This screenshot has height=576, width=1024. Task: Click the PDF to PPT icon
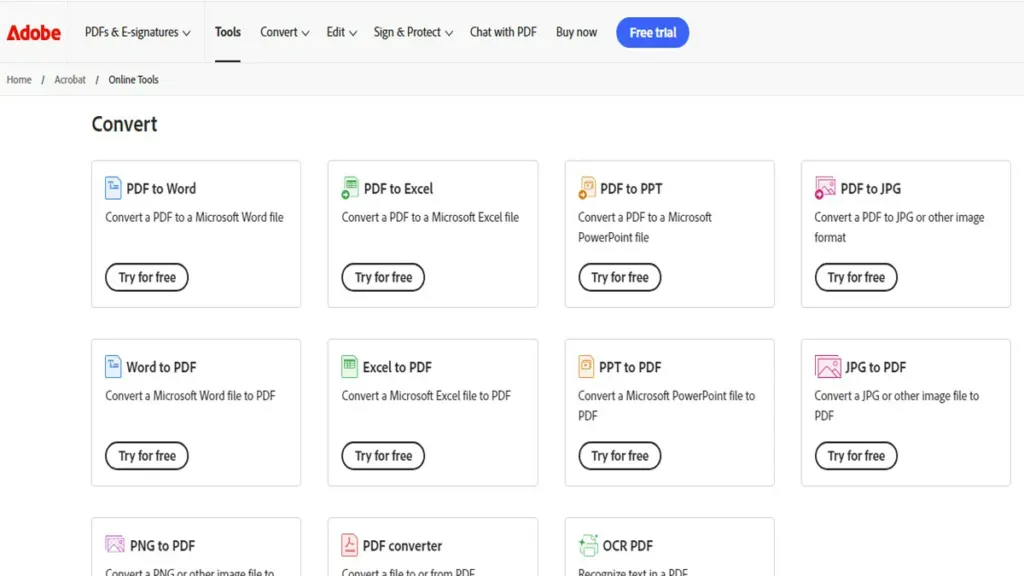586,188
